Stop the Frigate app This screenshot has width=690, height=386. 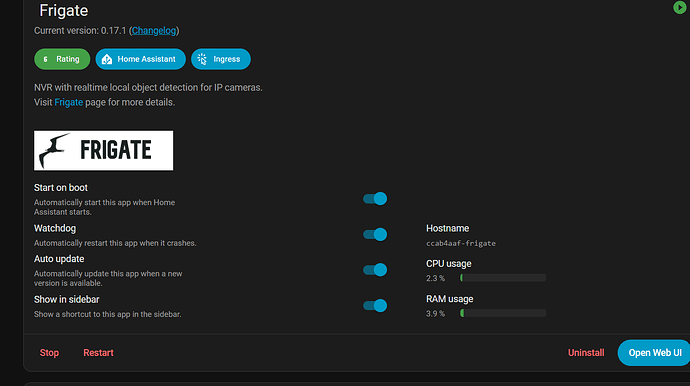pos(49,353)
